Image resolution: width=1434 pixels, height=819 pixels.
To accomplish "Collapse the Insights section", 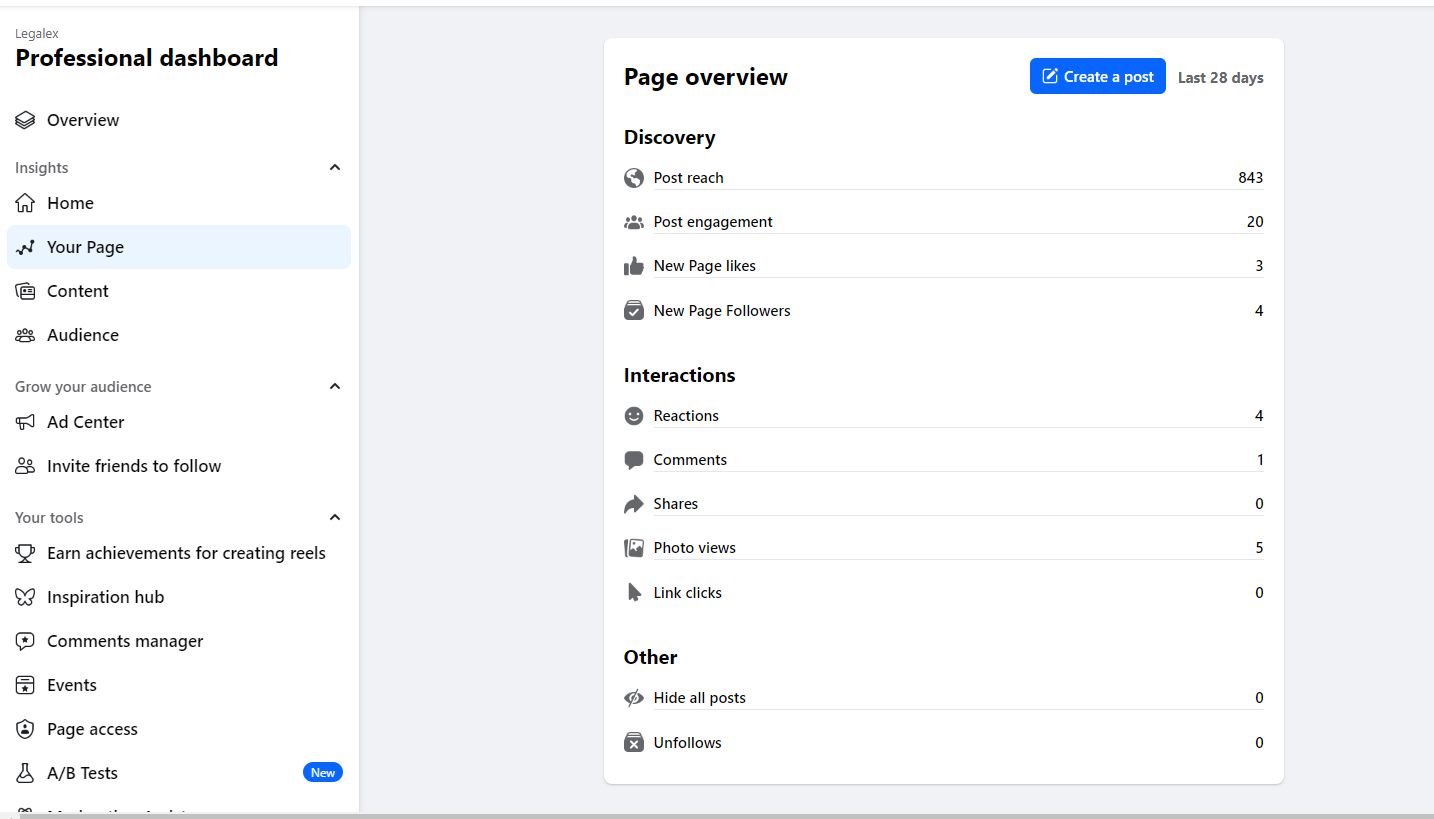I will (x=335, y=168).
